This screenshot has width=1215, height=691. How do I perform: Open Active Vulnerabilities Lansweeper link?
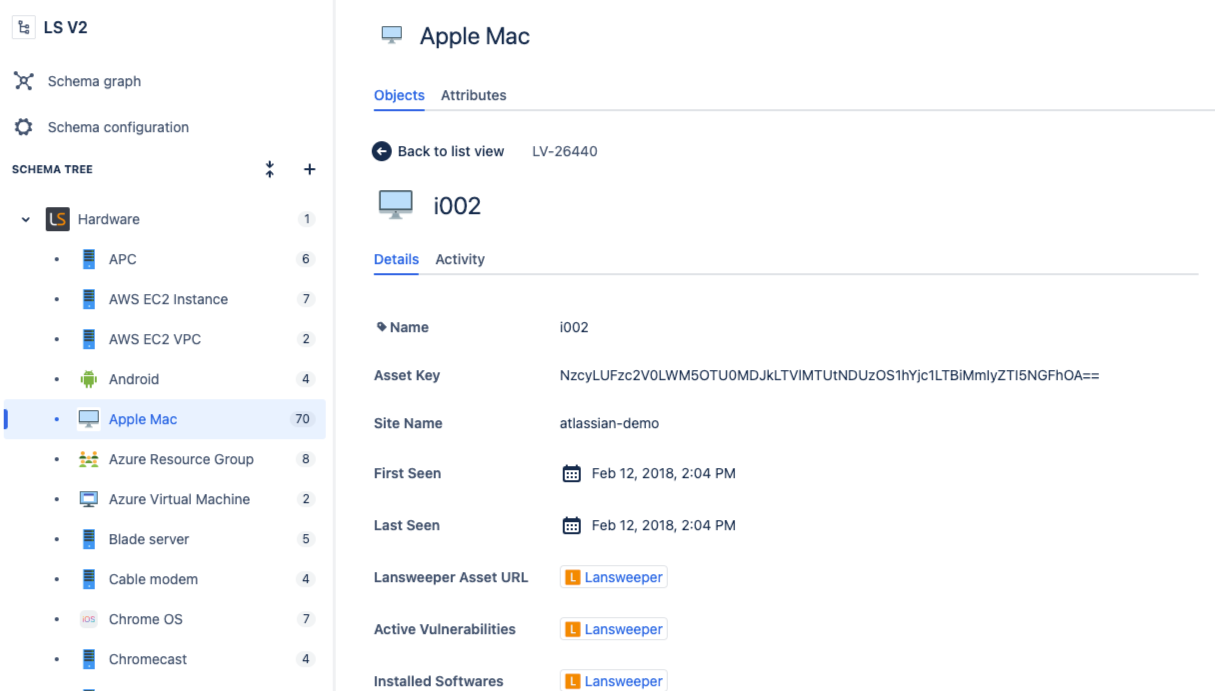(x=614, y=629)
